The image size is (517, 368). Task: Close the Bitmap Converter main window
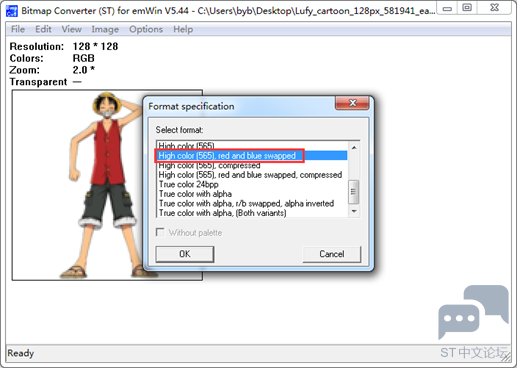coord(495,8)
